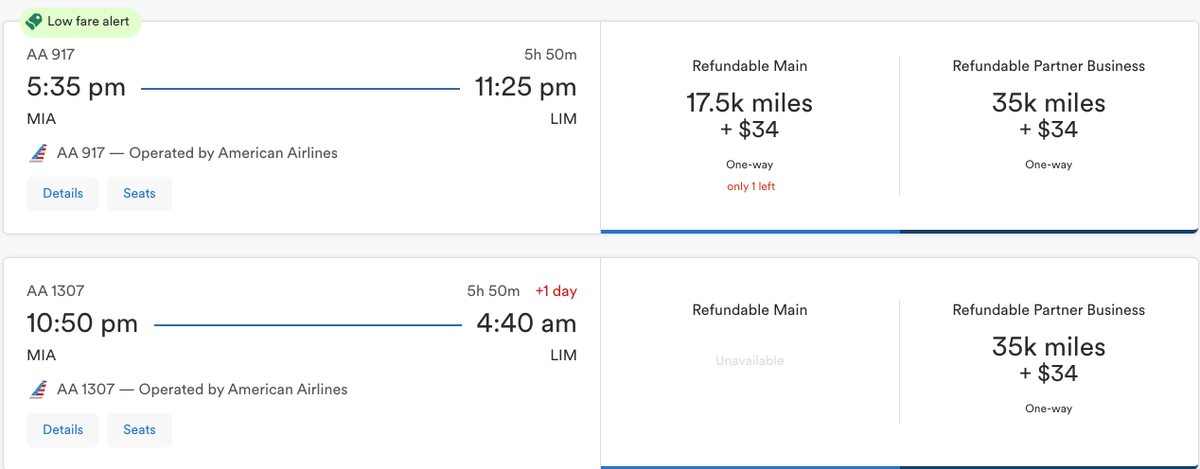Click the 10:50 pm departure time
Viewport: 1200px width, 469px height.
coord(83,324)
